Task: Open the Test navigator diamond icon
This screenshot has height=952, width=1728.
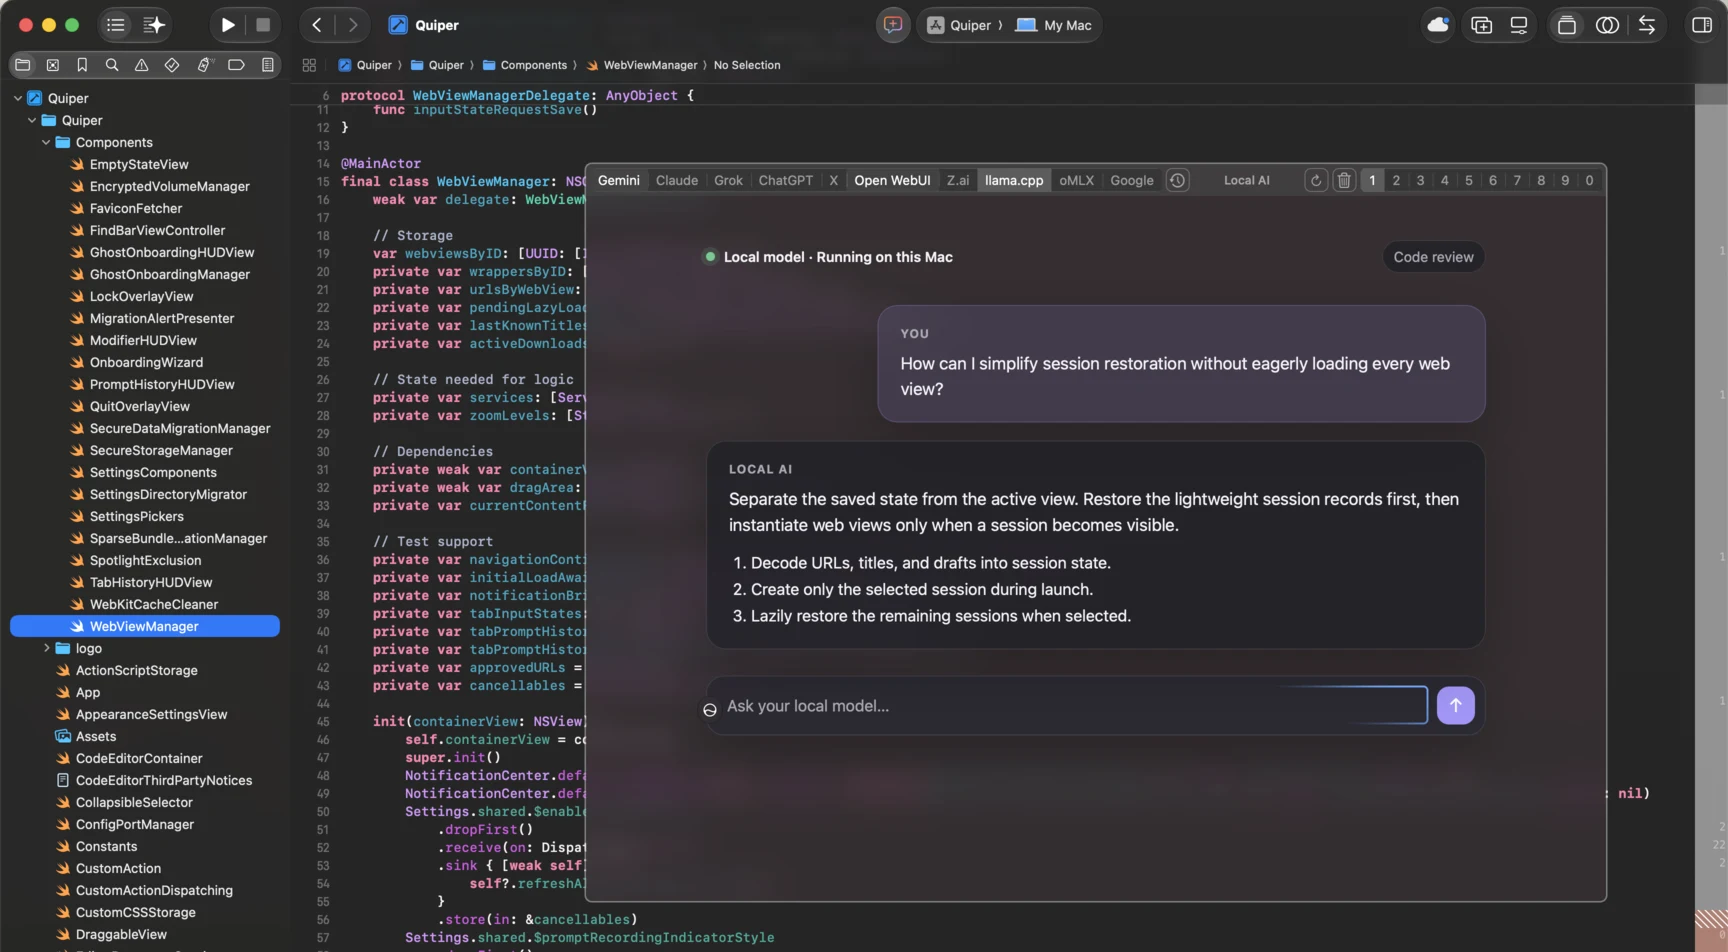Action: point(172,65)
